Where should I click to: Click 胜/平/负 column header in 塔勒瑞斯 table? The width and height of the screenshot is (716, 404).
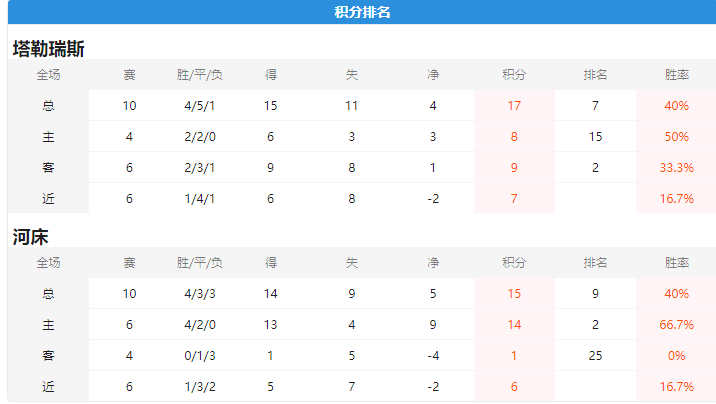coord(200,75)
